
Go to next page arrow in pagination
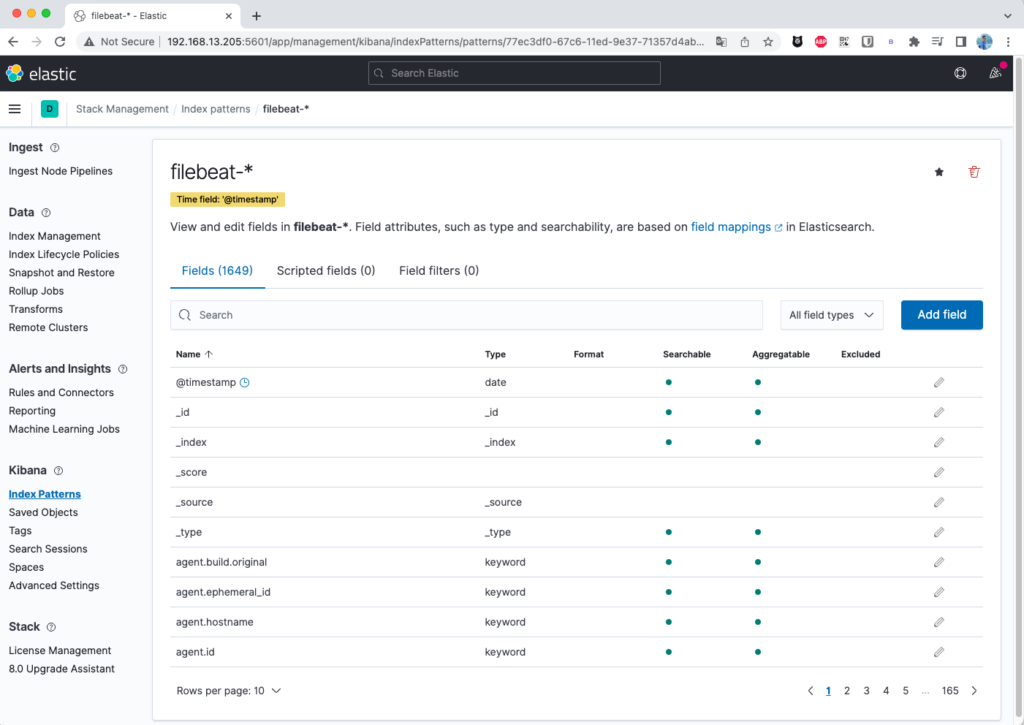[974, 690]
